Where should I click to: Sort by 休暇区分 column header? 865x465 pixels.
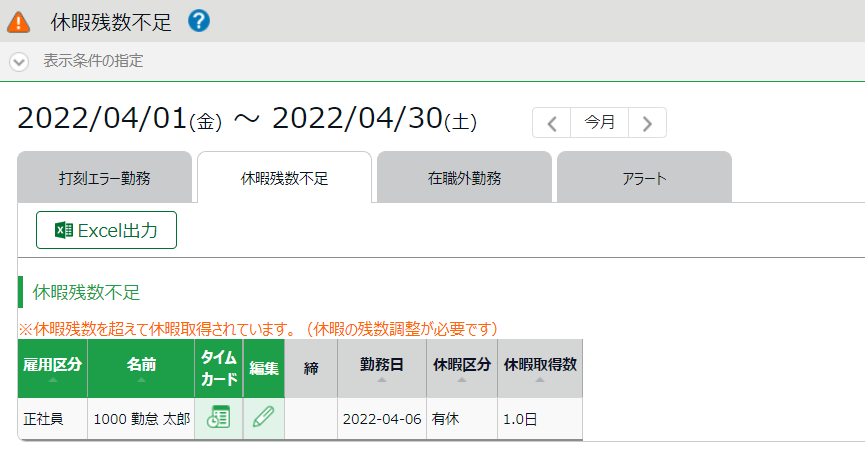click(x=462, y=368)
